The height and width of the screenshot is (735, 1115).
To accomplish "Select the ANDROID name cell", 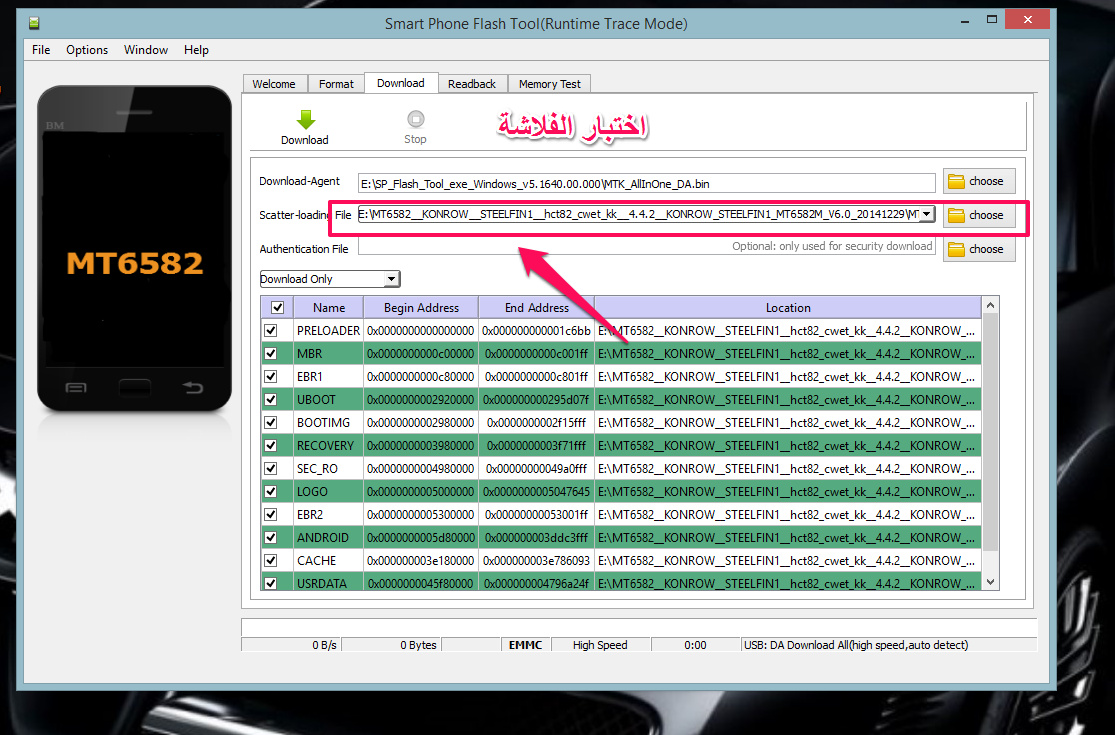I will click(329, 537).
